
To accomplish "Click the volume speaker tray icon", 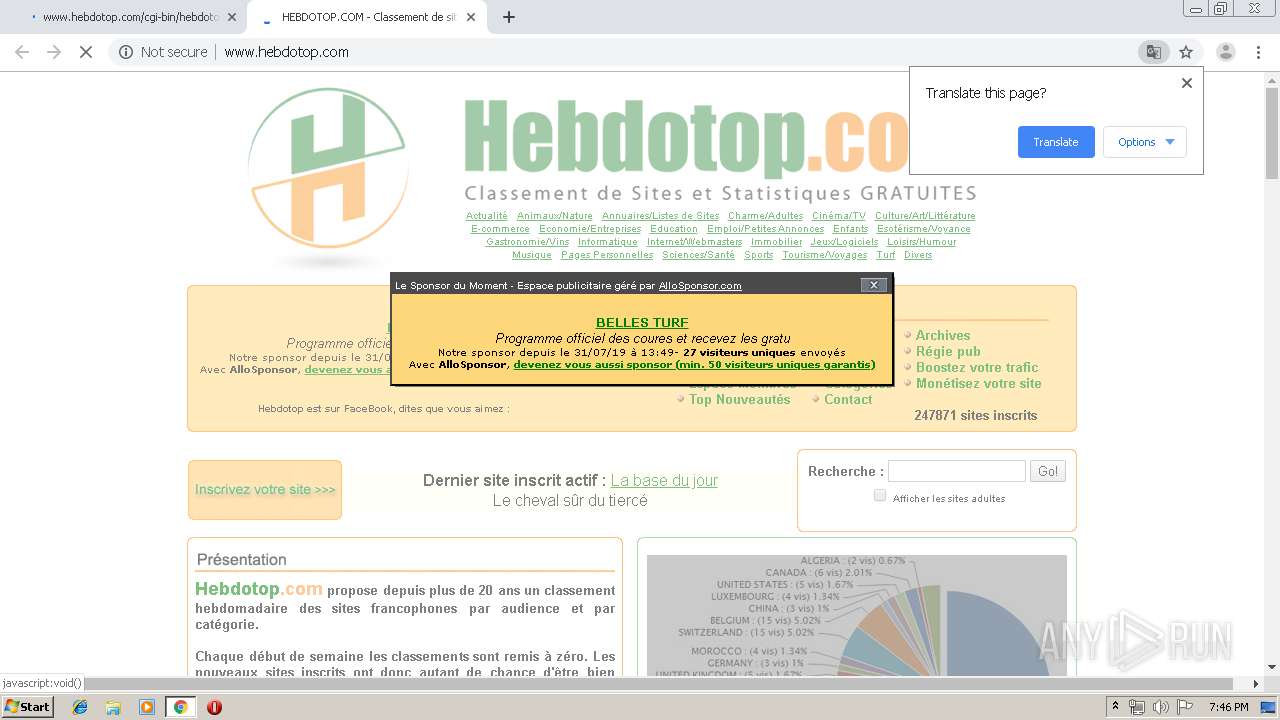I will (x=1161, y=707).
